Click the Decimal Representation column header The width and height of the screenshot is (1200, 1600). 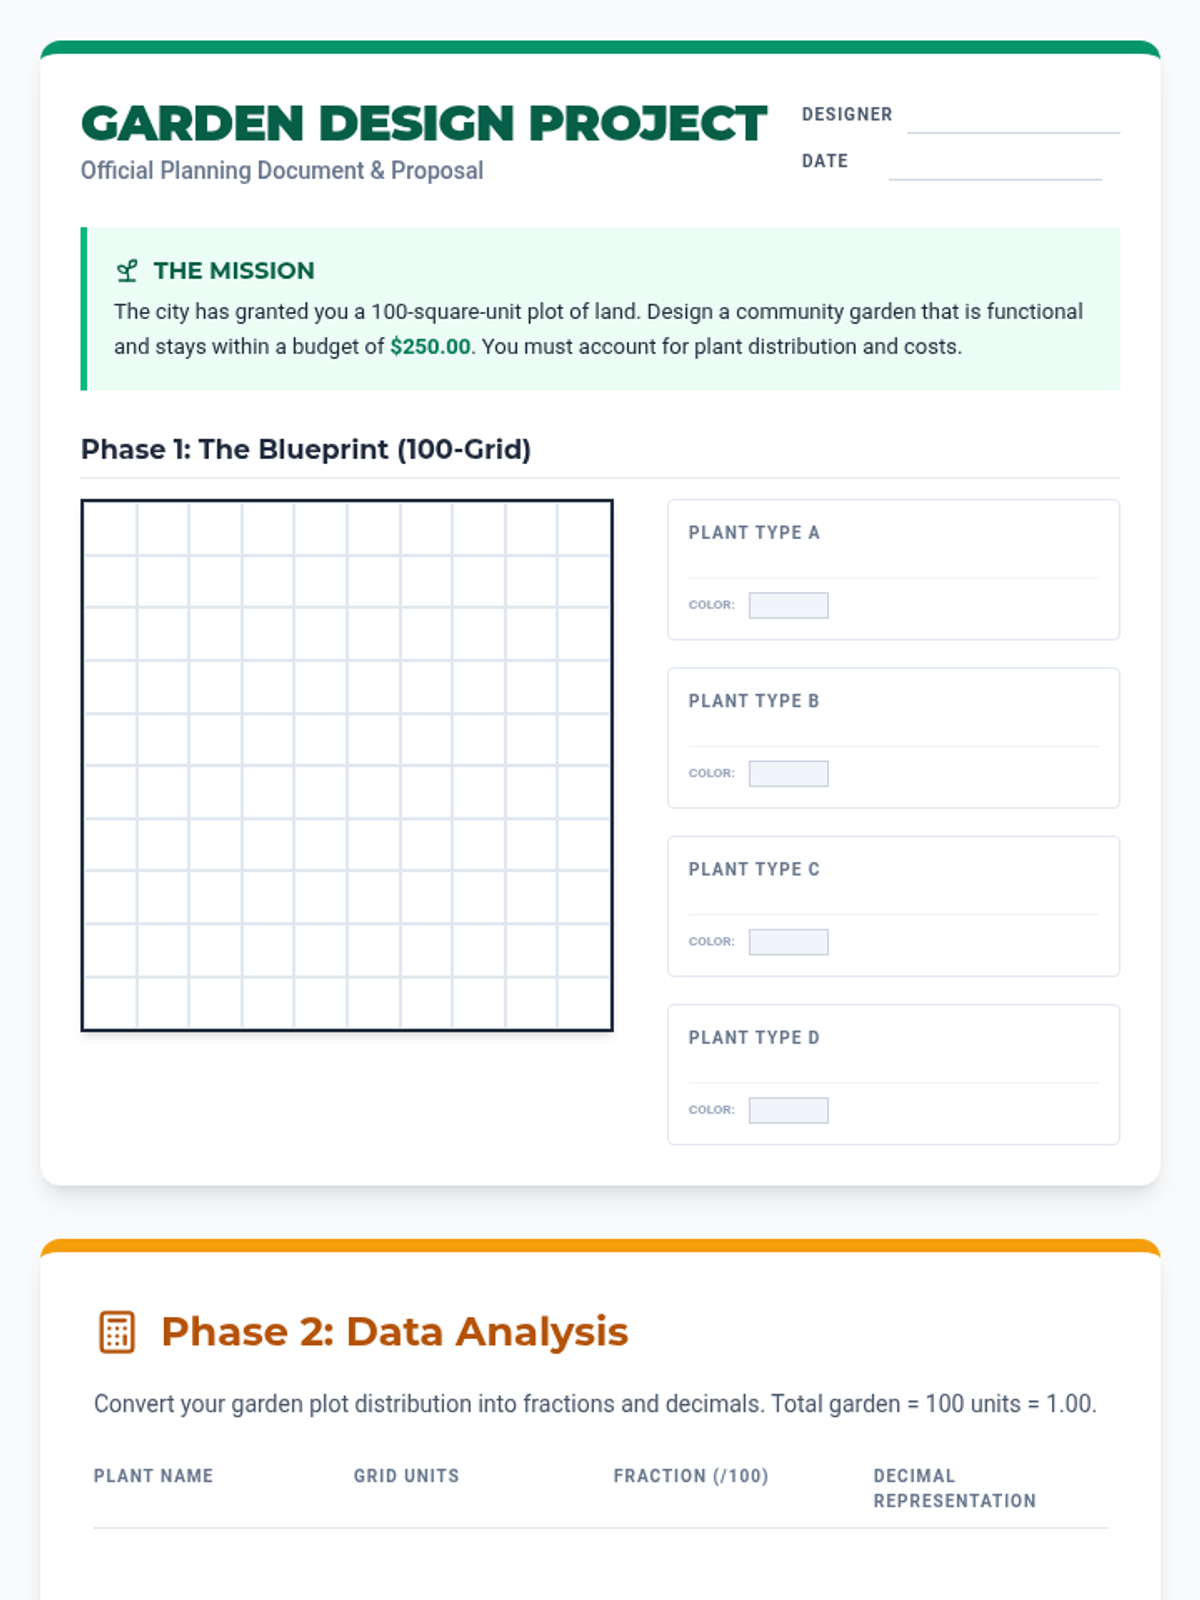tap(955, 1488)
